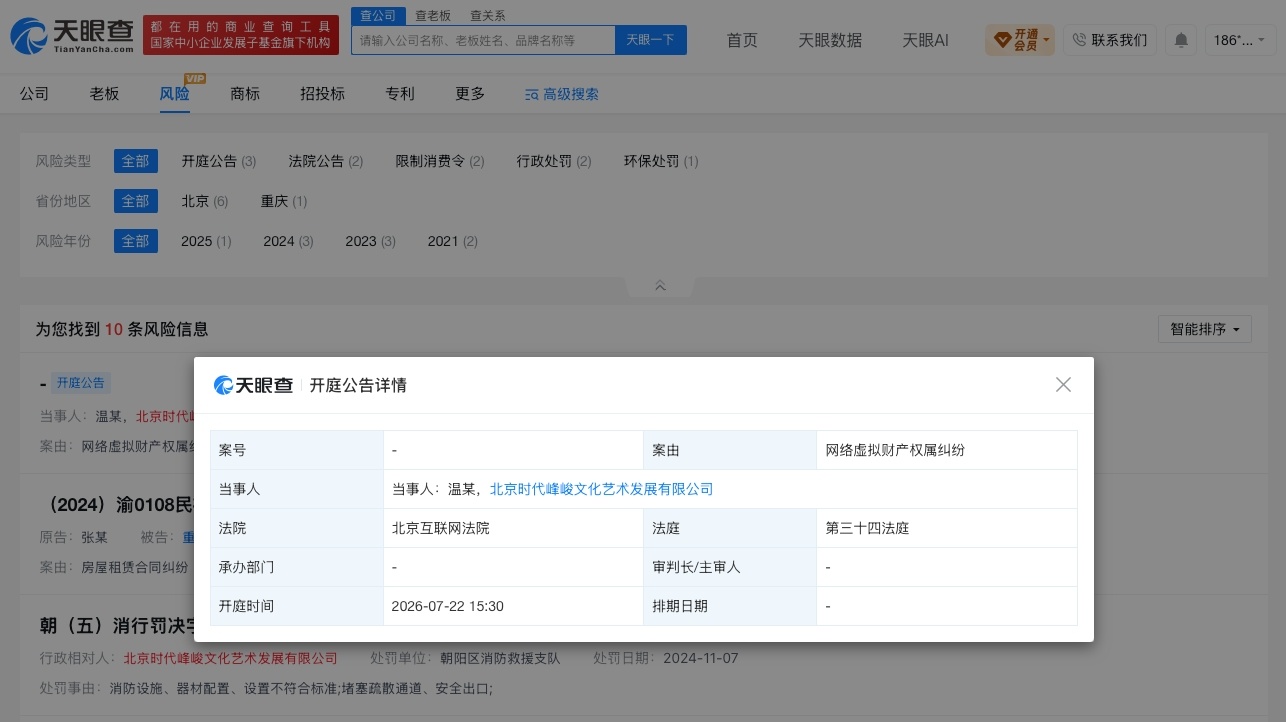Focus the company name search input field
This screenshot has height=722, width=1286.
(483, 40)
